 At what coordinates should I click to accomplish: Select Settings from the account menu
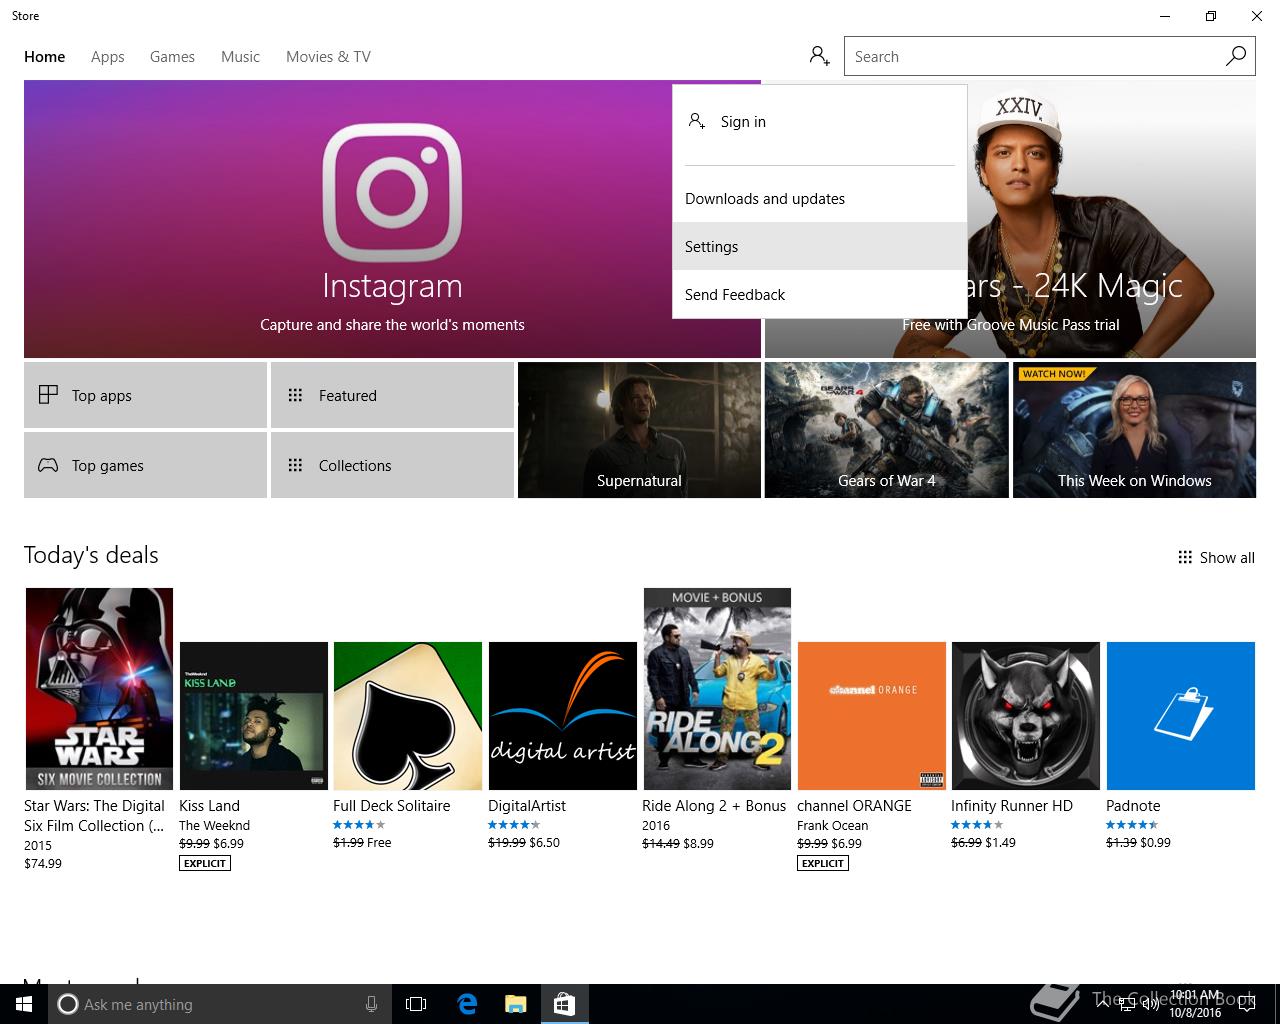(x=820, y=246)
